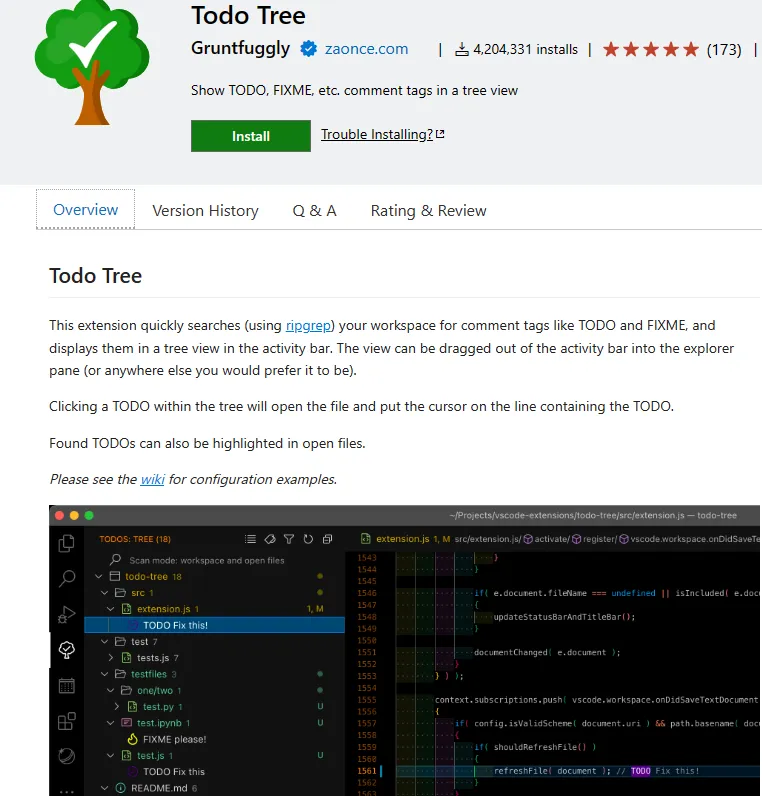Click the green Install button

click(x=251, y=136)
